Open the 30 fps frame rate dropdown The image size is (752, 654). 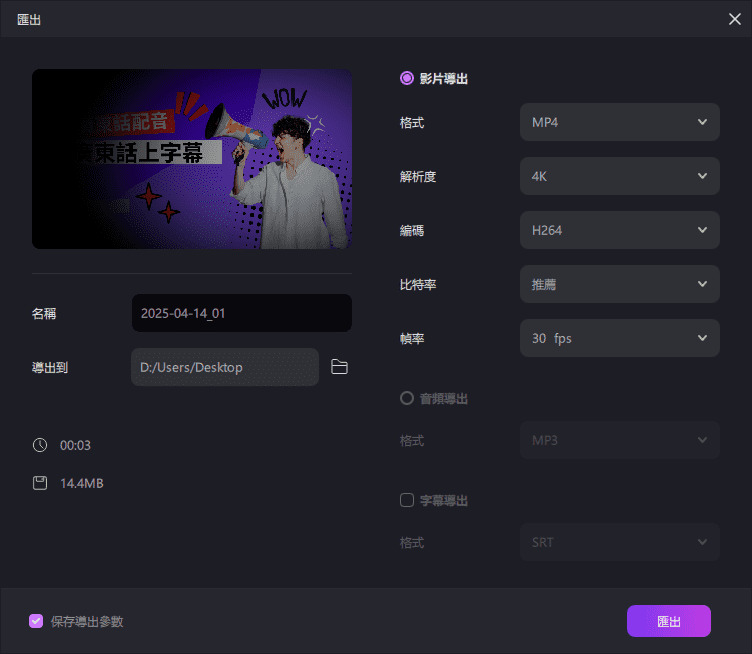coord(619,338)
